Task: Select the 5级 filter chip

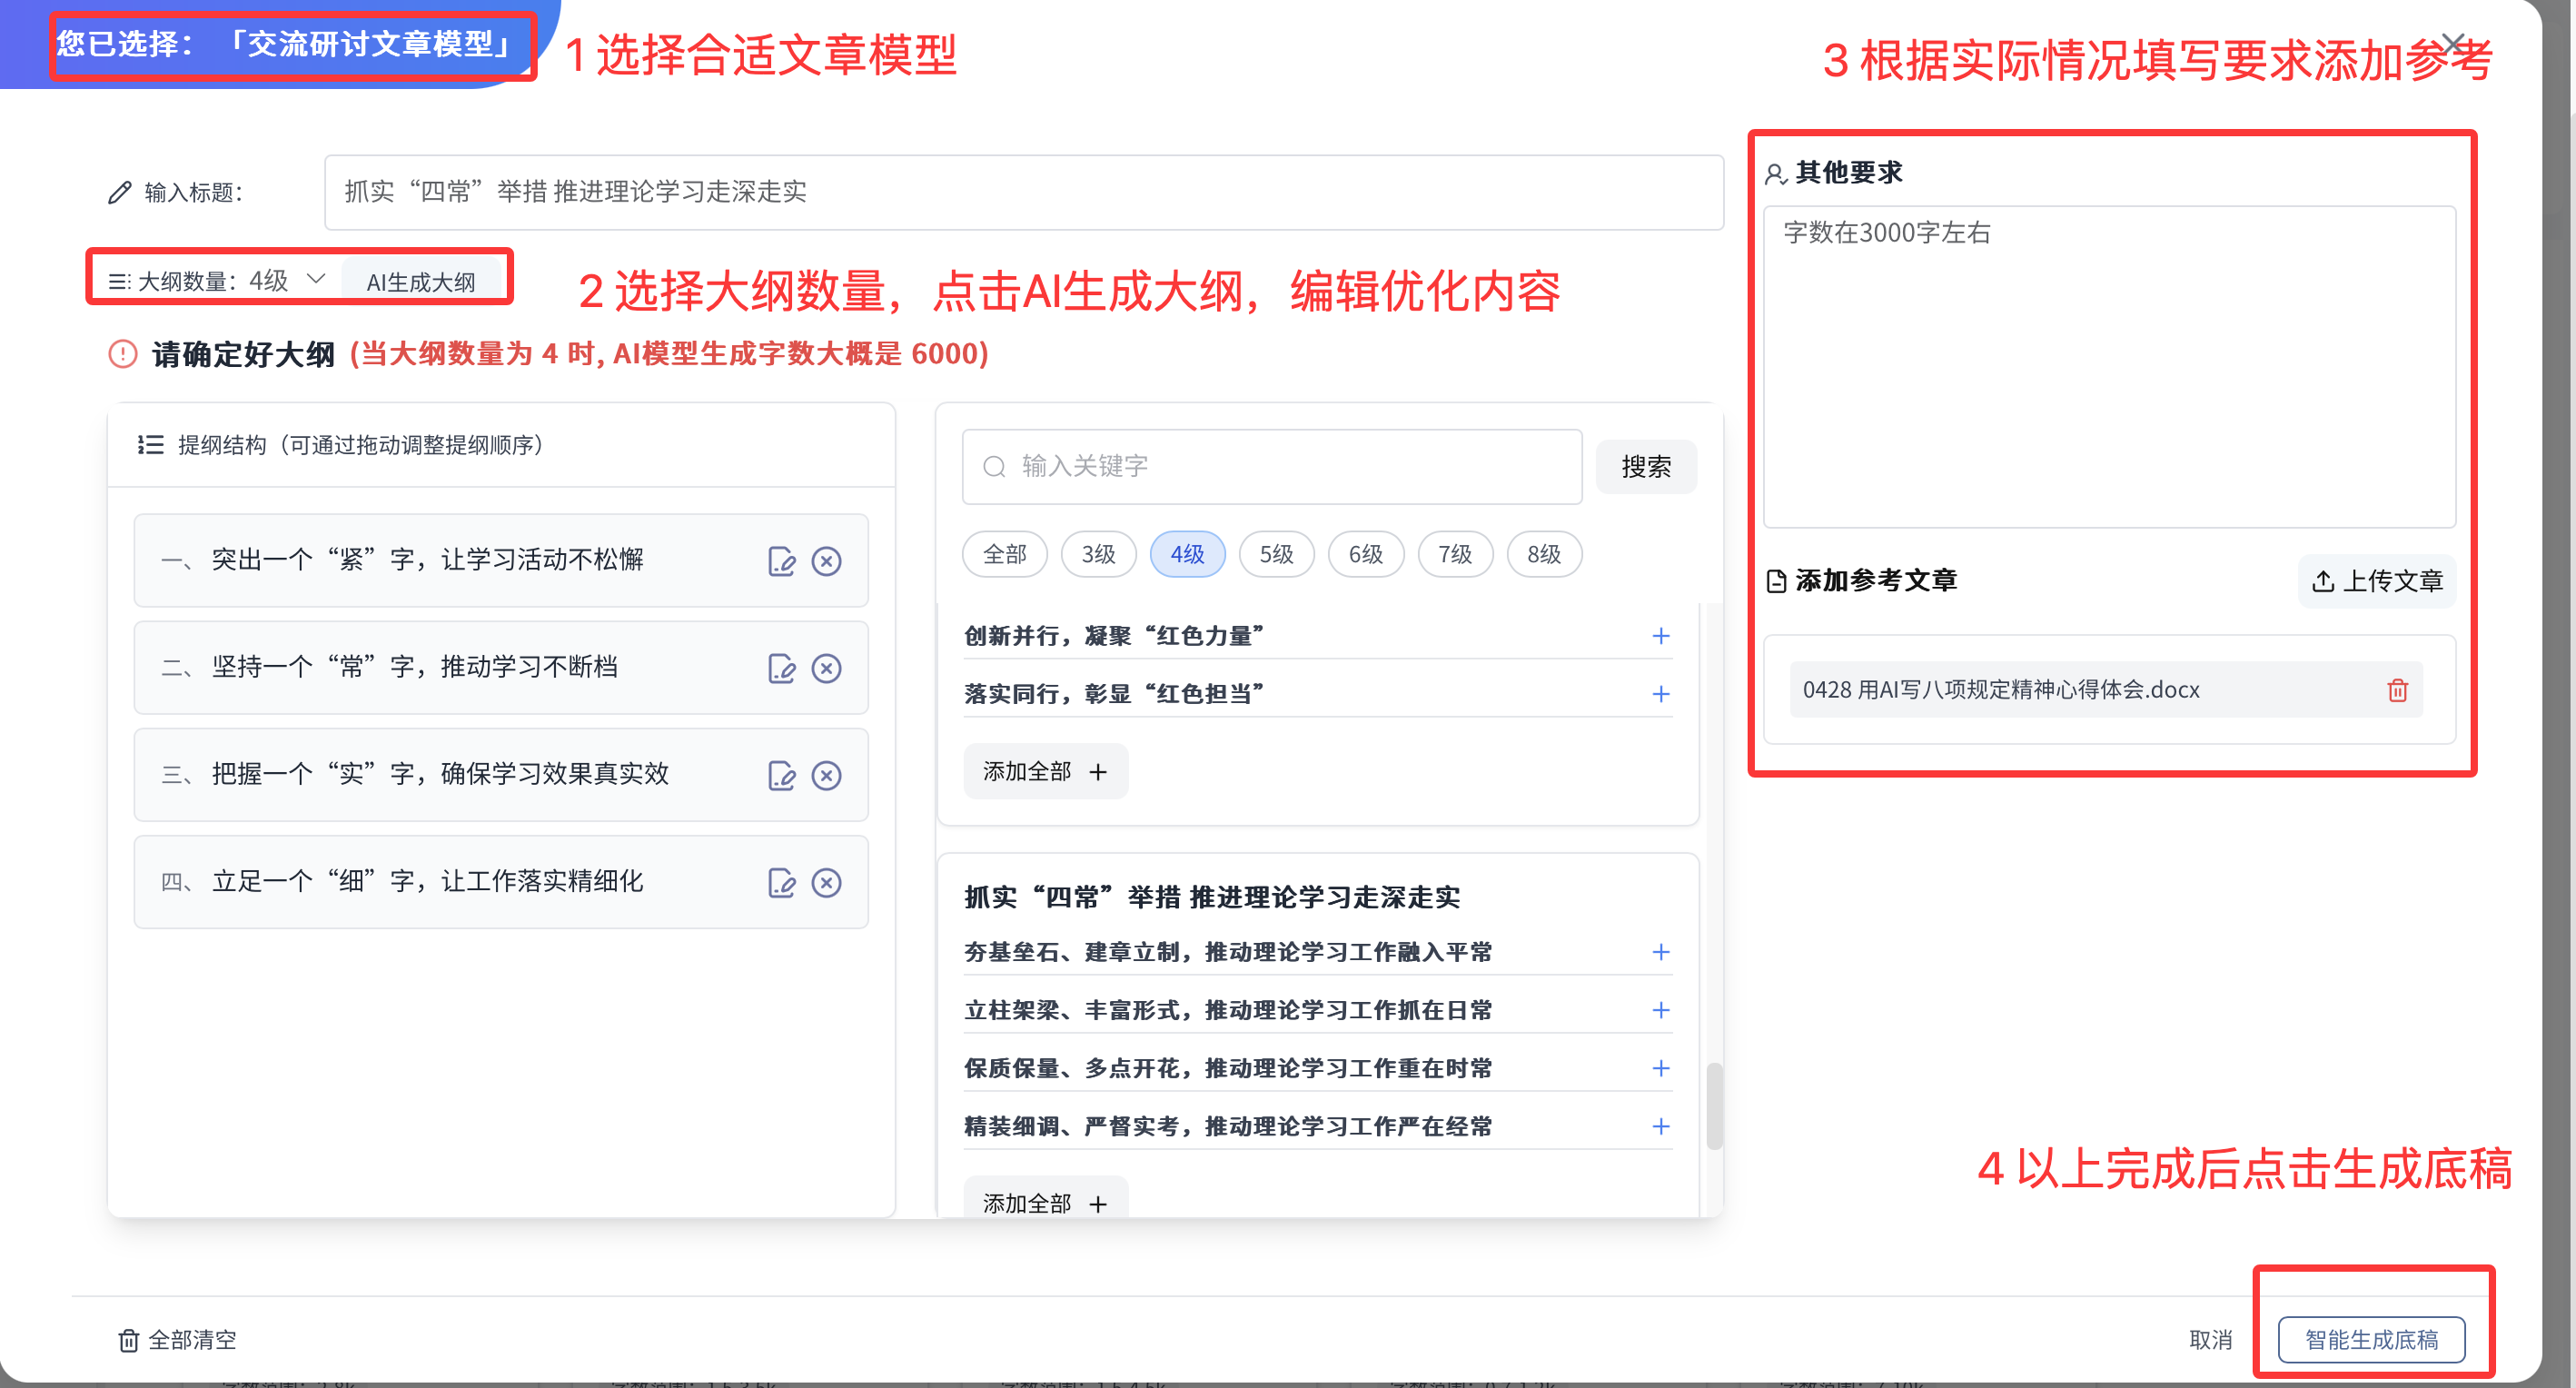Action: 1276,555
